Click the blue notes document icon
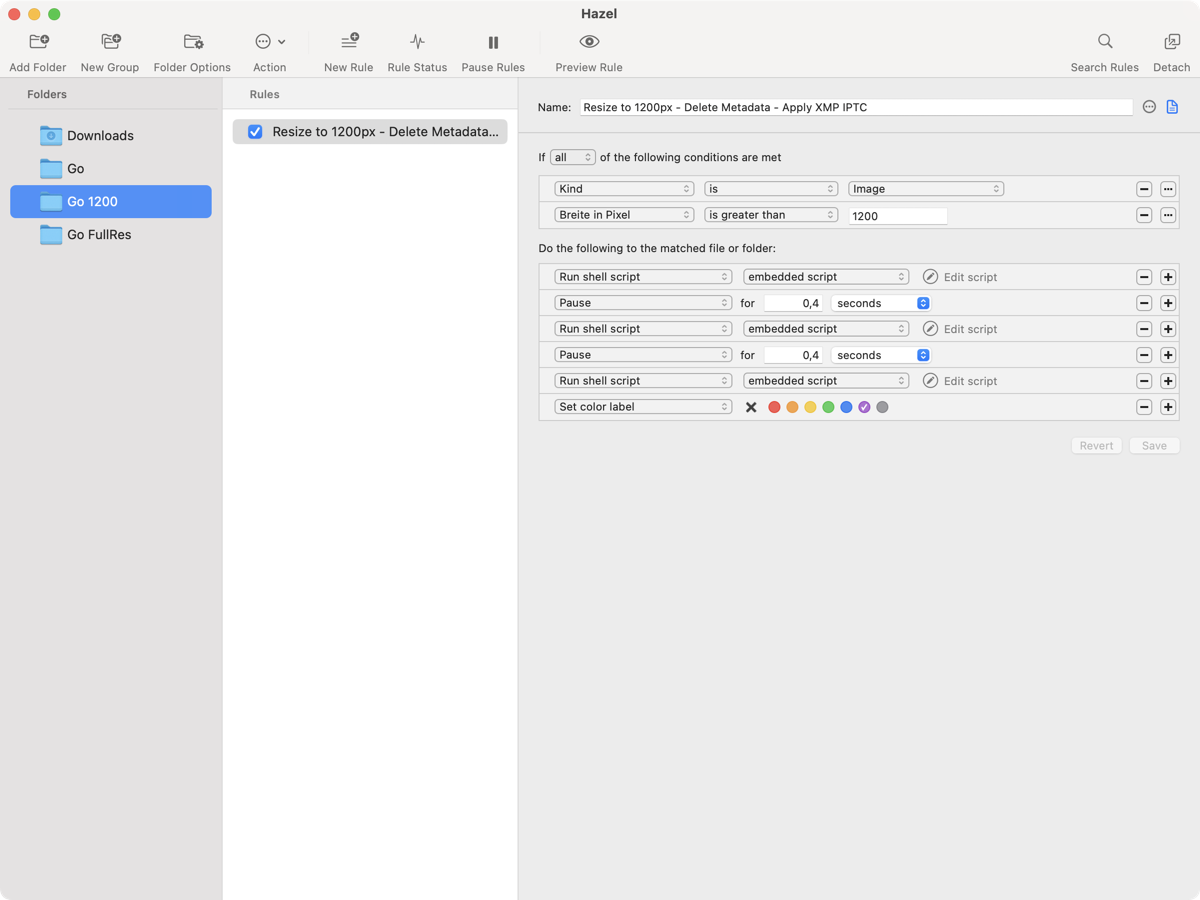 pyautogui.click(x=1172, y=107)
